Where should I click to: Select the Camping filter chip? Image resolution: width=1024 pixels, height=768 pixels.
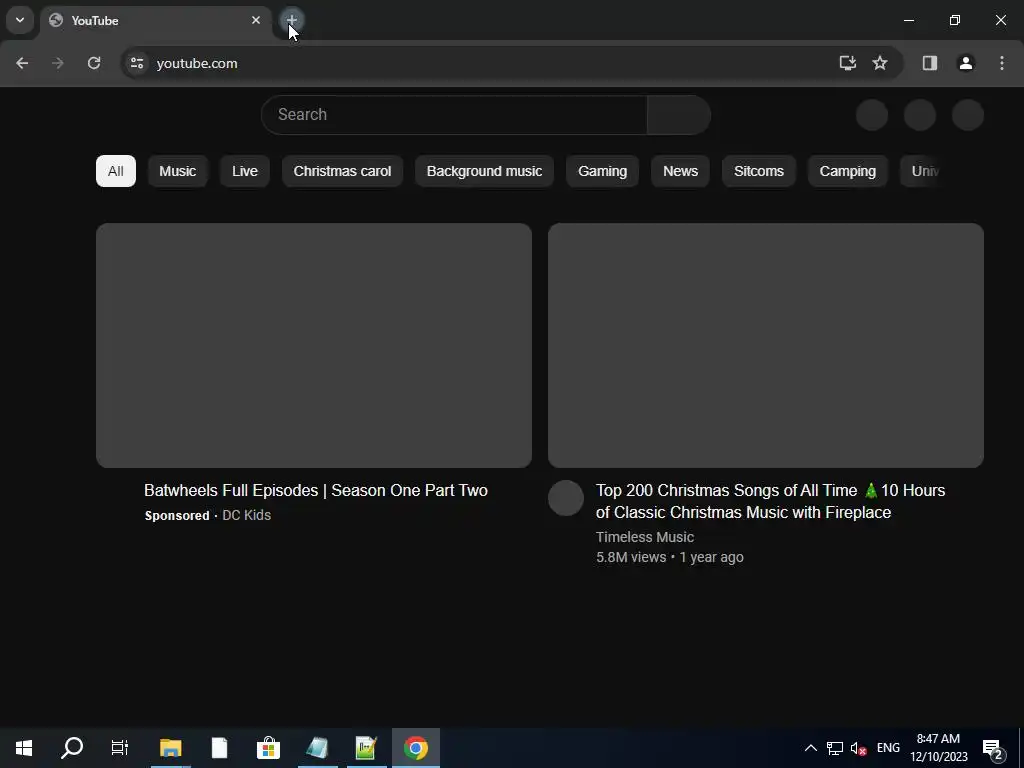[x=848, y=171]
